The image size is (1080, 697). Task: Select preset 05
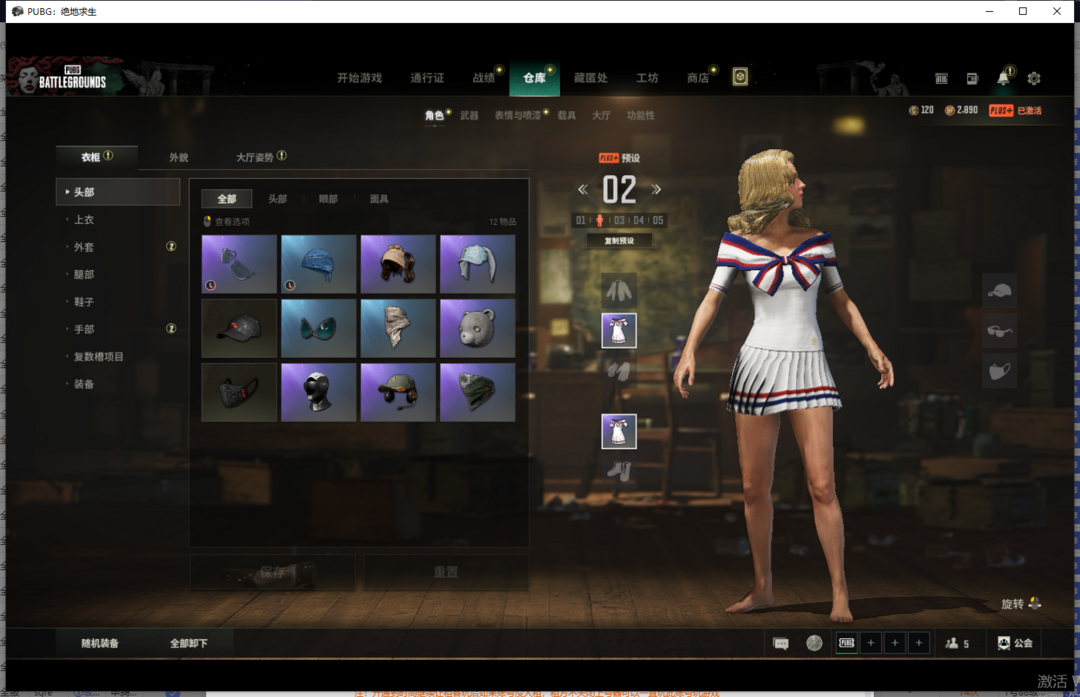(658, 220)
